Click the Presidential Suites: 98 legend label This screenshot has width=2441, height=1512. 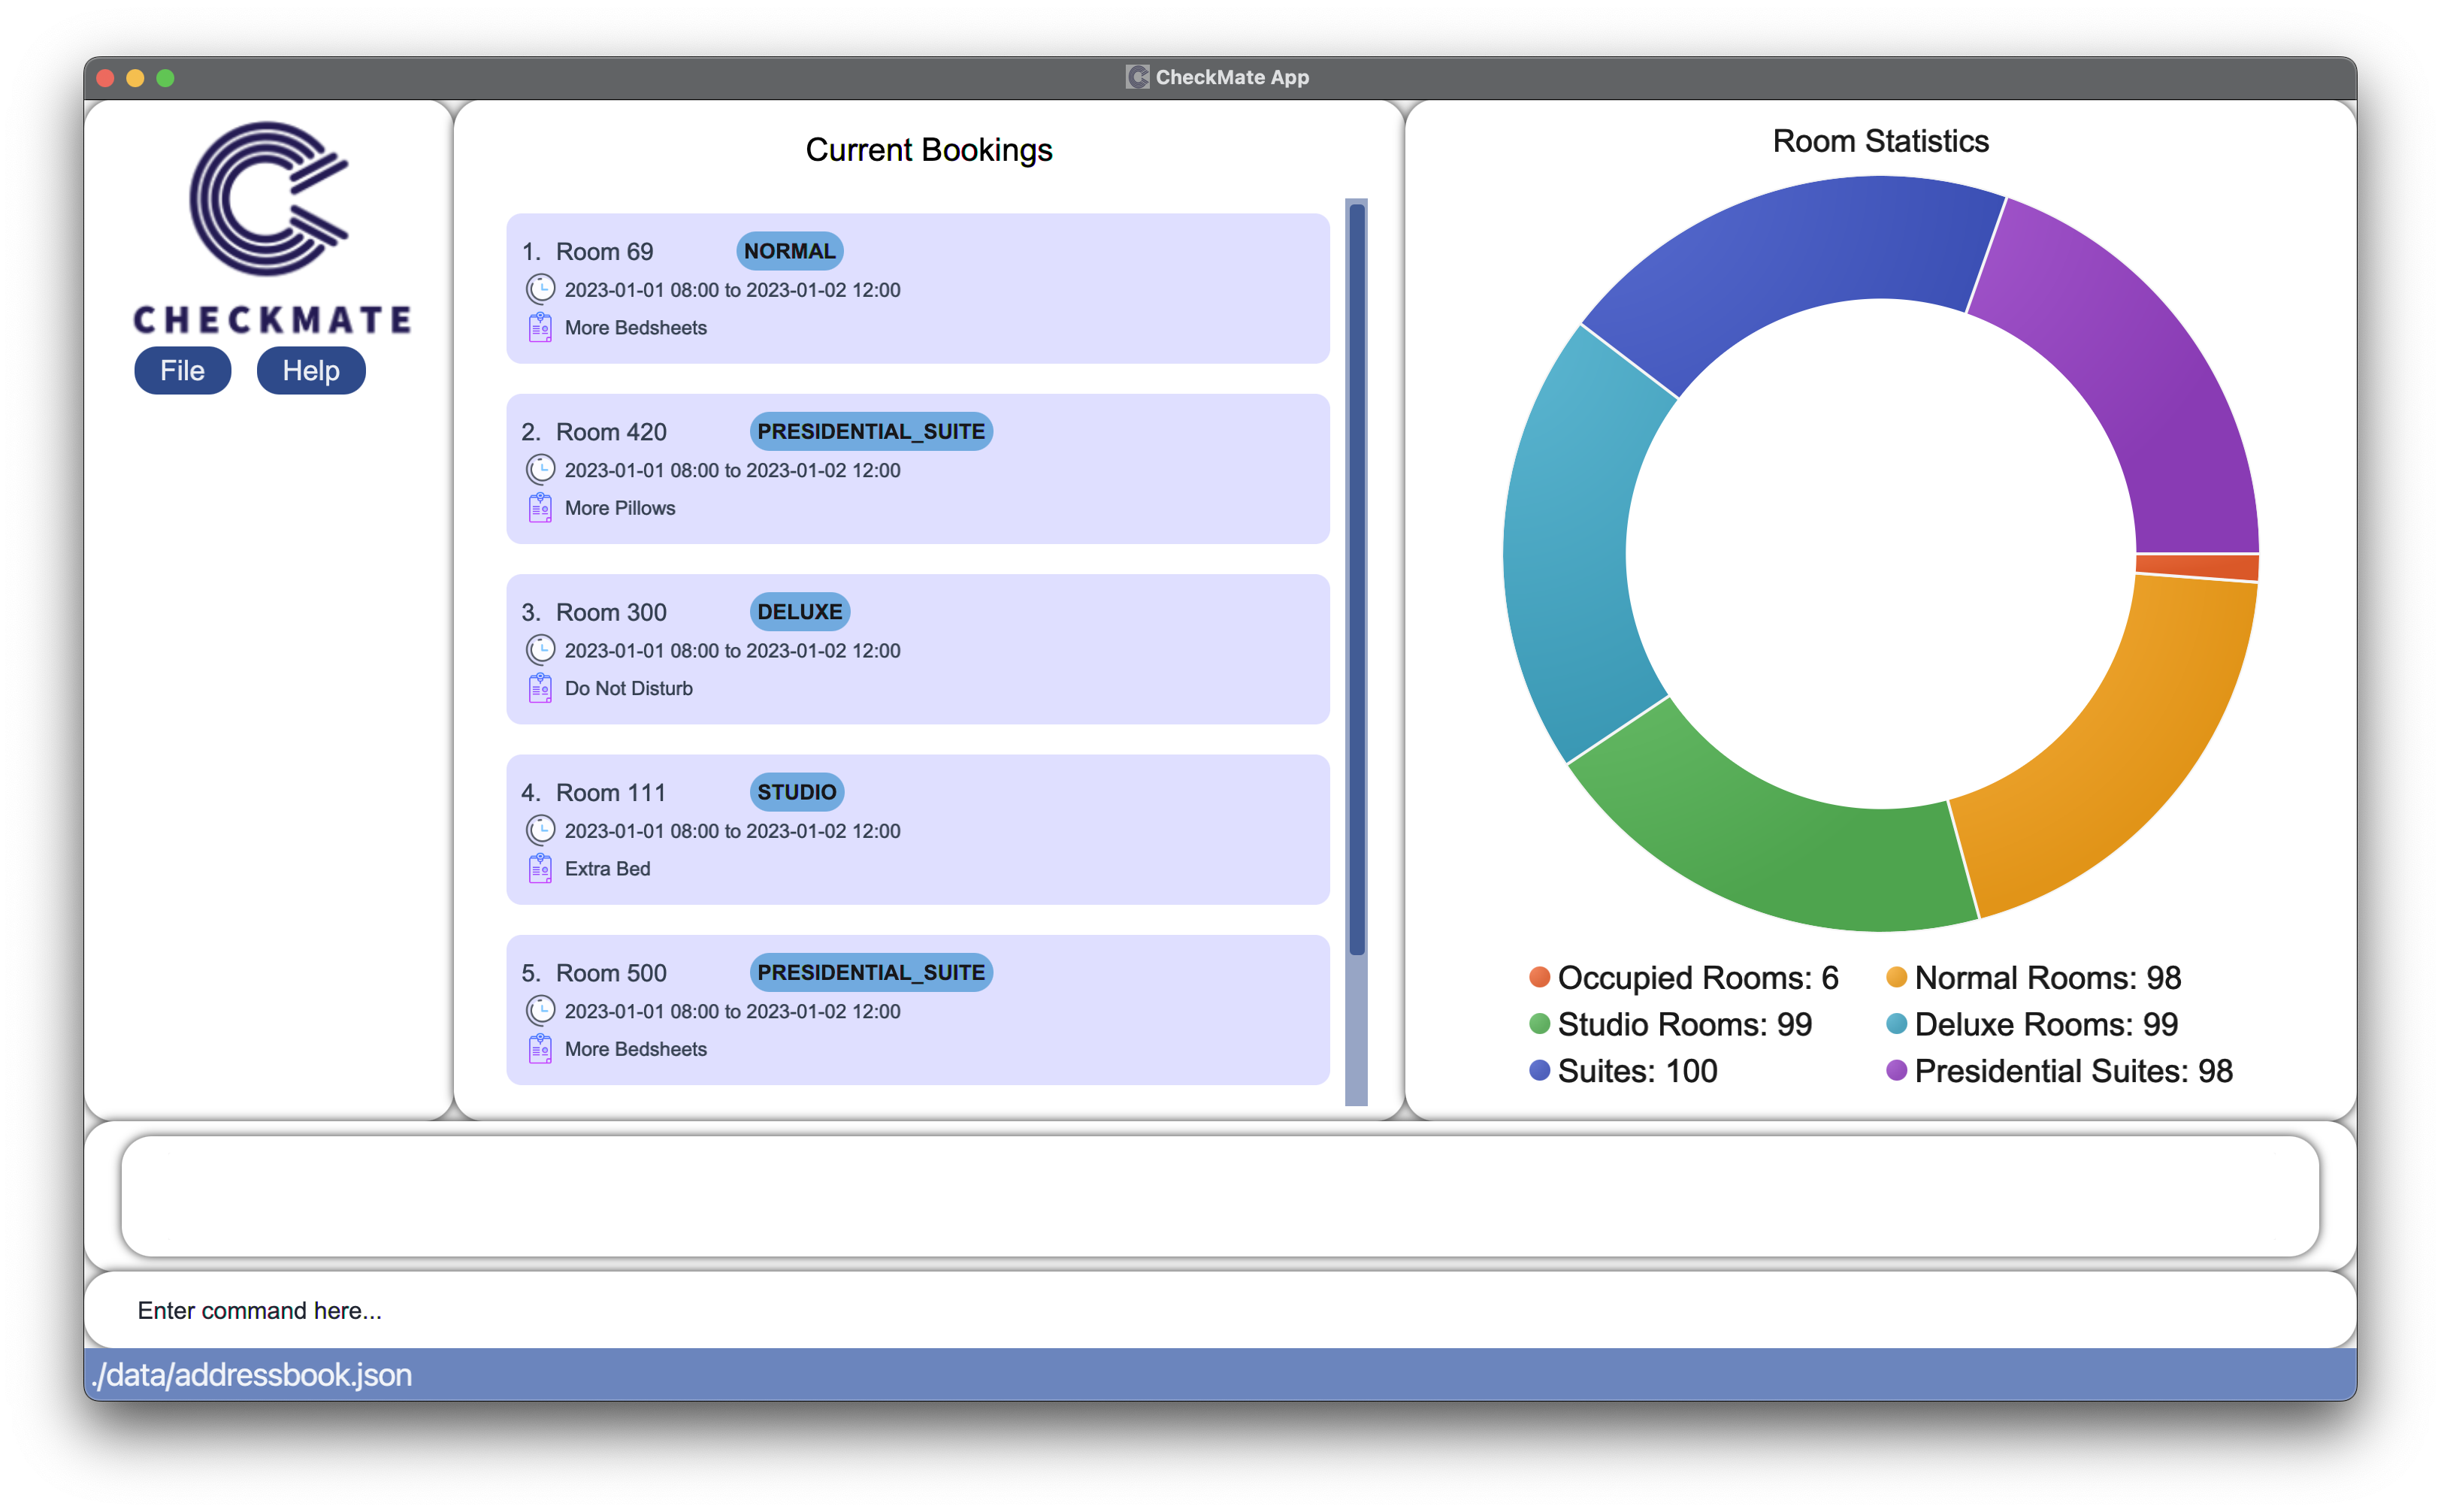[2073, 1072]
